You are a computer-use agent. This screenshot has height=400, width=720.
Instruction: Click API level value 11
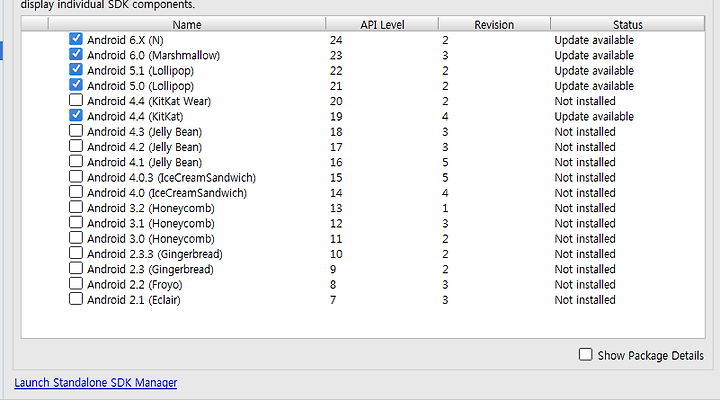[x=336, y=239]
